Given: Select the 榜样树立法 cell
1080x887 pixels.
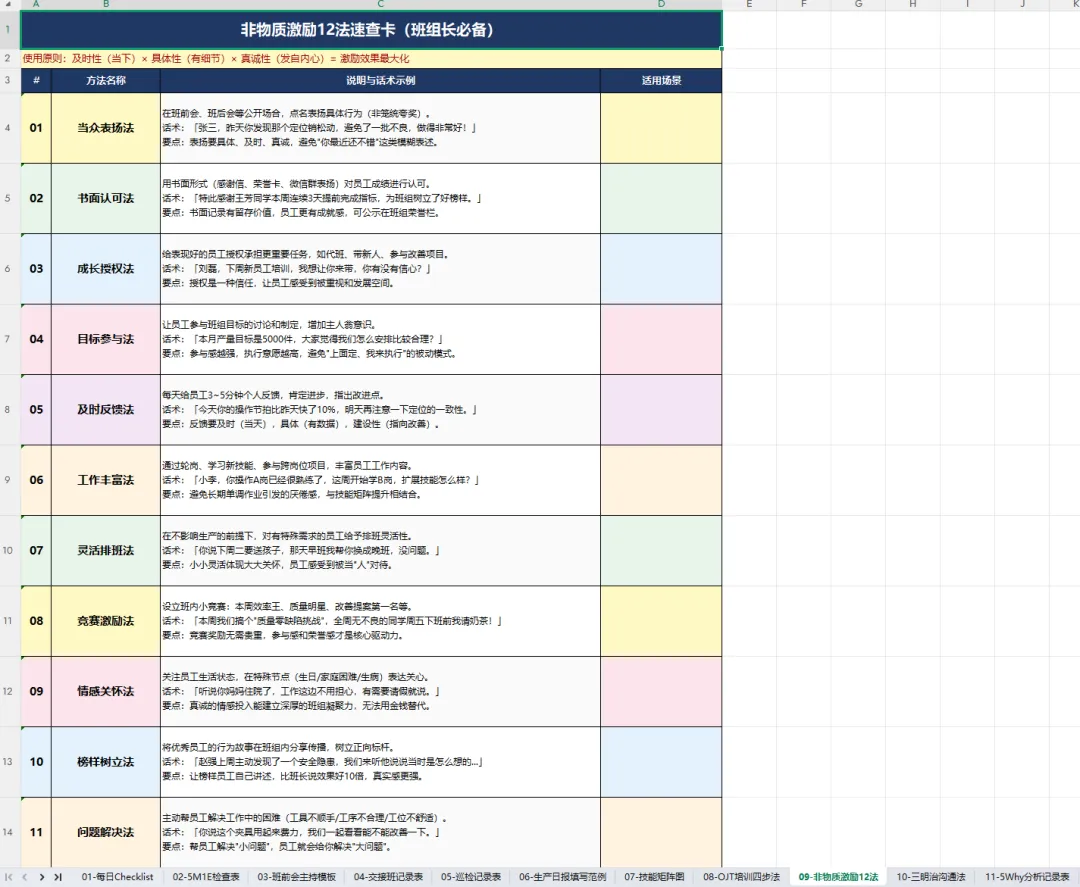Looking at the screenshot, I should tap(106, 762).
